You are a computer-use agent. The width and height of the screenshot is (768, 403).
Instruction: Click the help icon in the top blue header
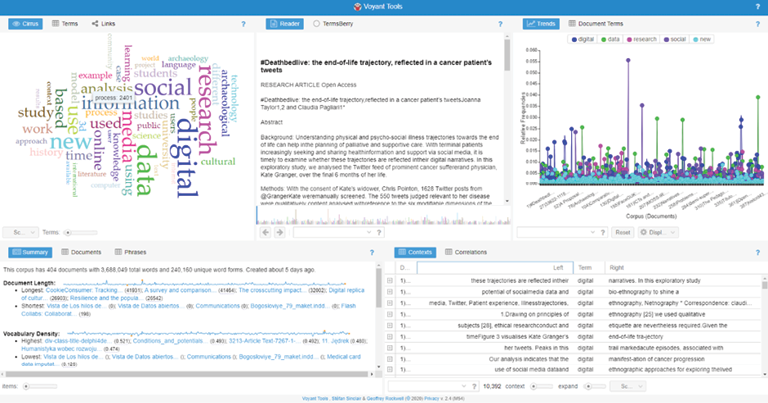[758, 6]
